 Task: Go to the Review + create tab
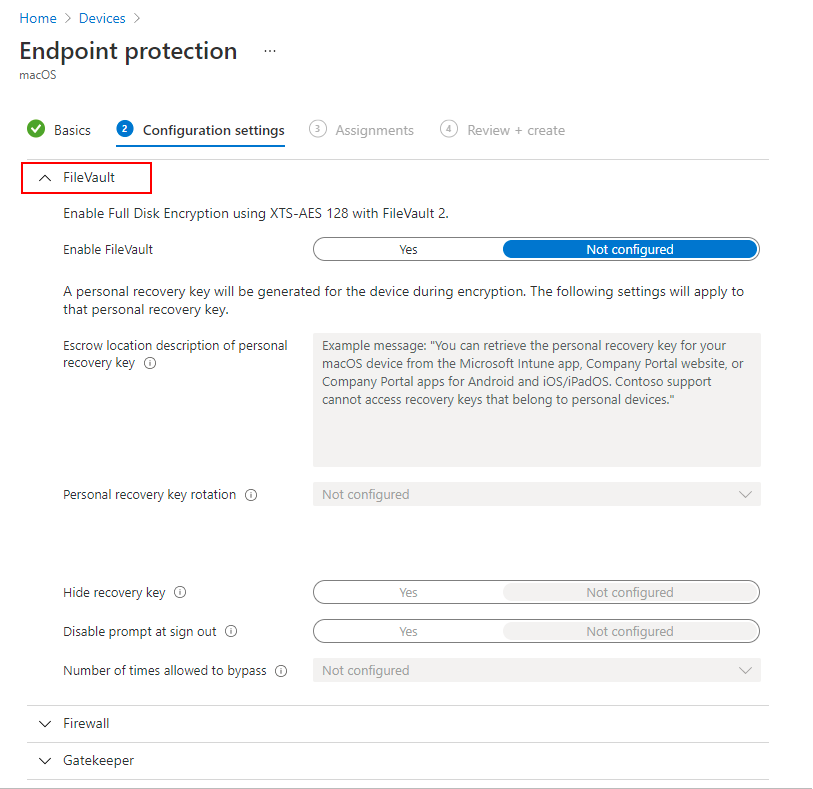coord(515,131)
